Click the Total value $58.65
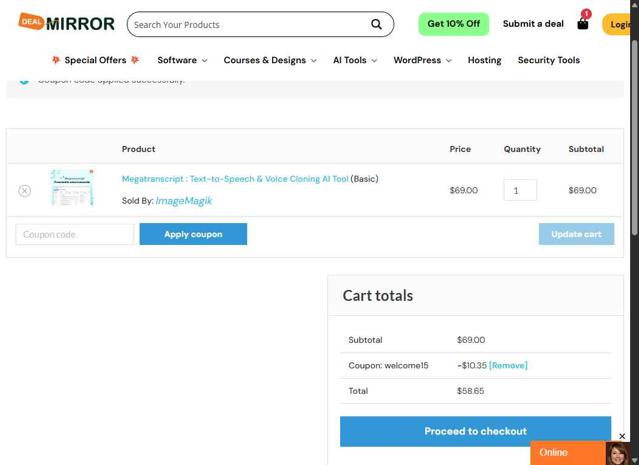This screenshot has width=639, height=465. [470, 391]
